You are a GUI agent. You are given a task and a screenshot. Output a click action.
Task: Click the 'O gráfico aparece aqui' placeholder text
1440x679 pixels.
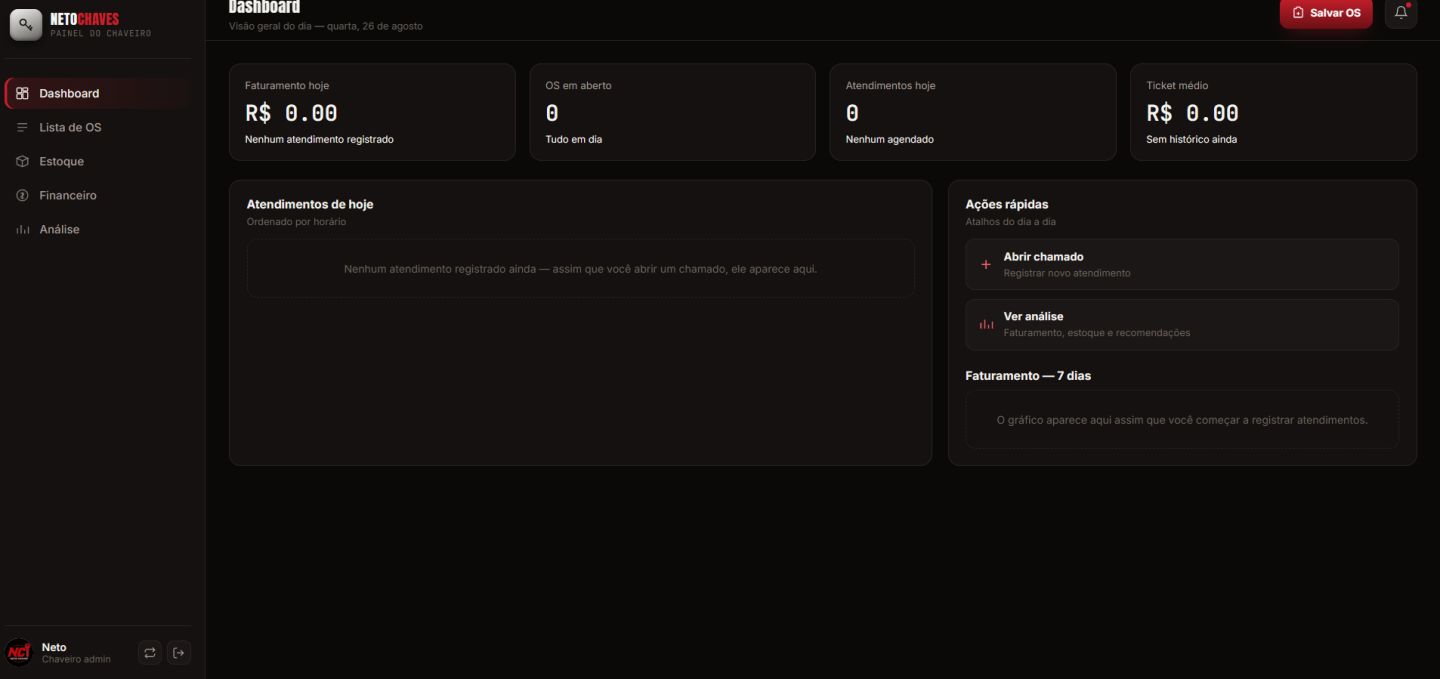coord(1182,420)
